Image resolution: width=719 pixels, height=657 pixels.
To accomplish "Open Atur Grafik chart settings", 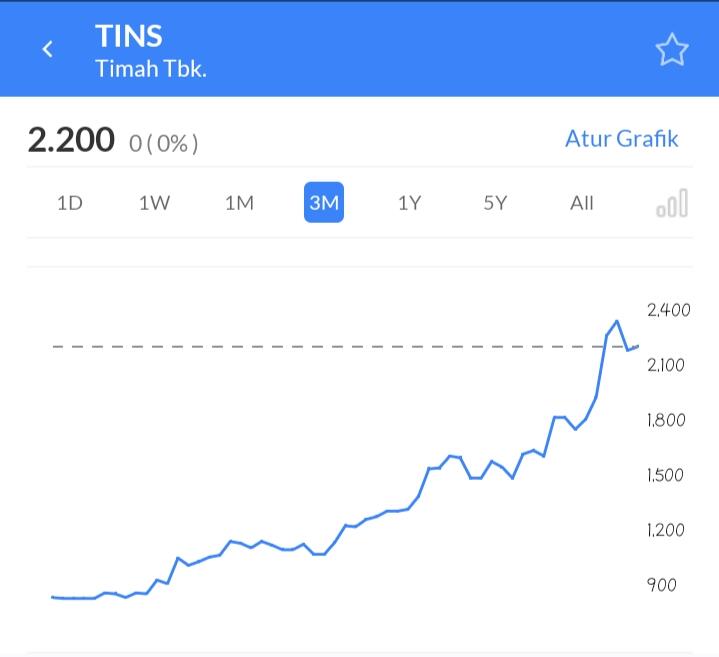I will click(621, 138).
